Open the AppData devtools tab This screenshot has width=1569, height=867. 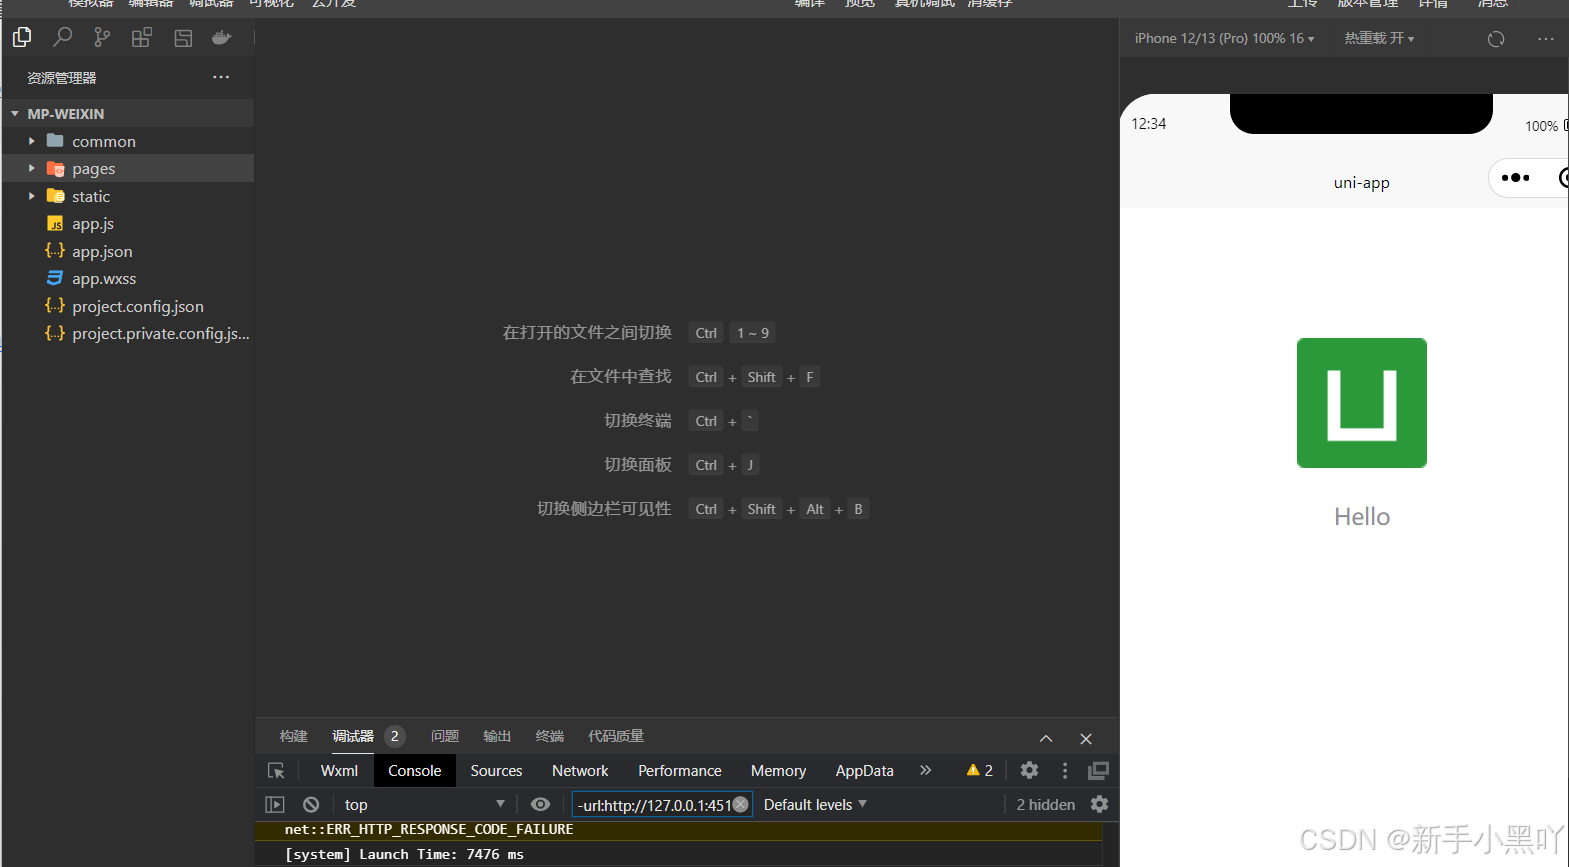click(865, 770)
